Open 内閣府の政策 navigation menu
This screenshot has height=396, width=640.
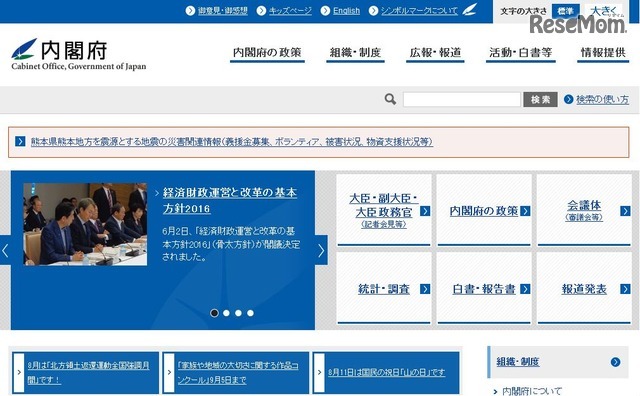point(267,53)
